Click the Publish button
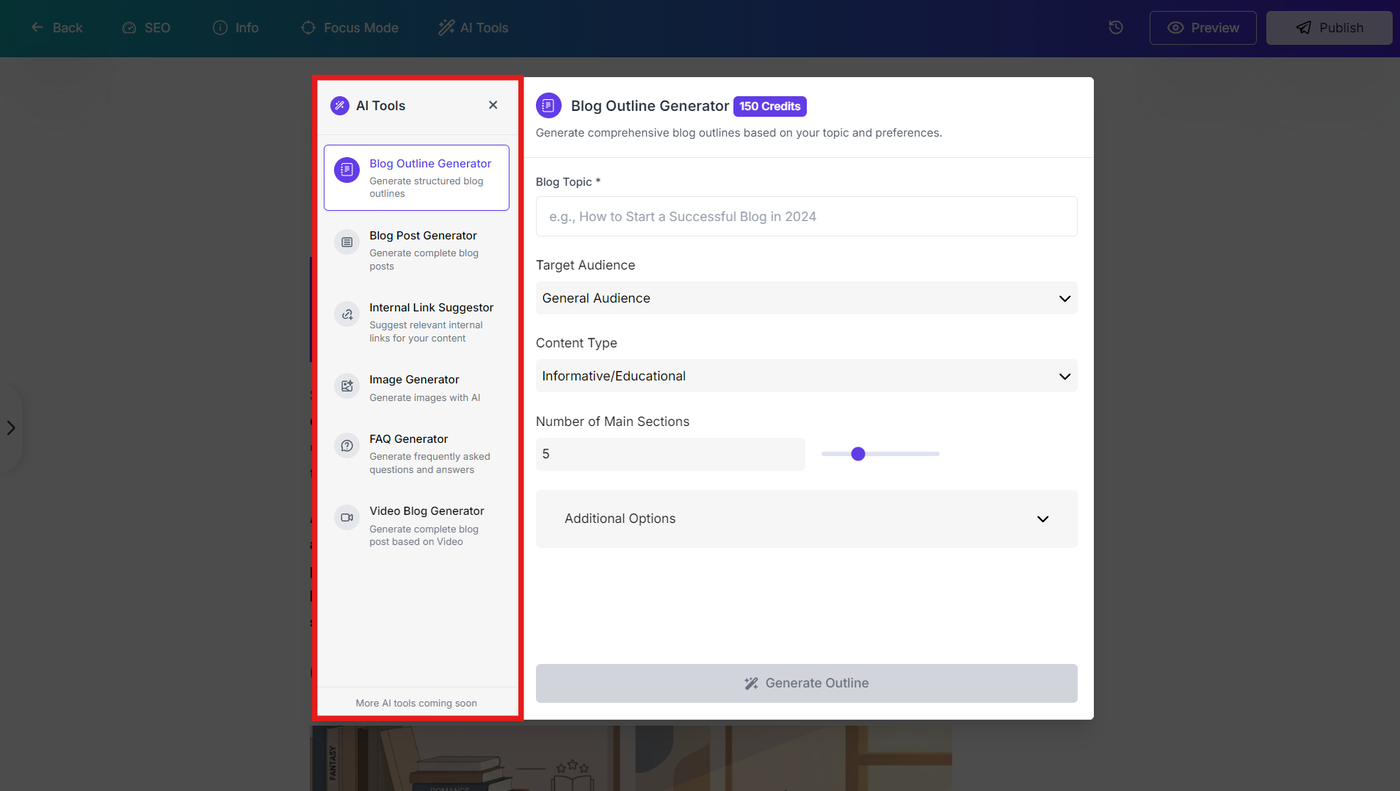Viewport: 1400px width, 791px height. point(1329,28)
